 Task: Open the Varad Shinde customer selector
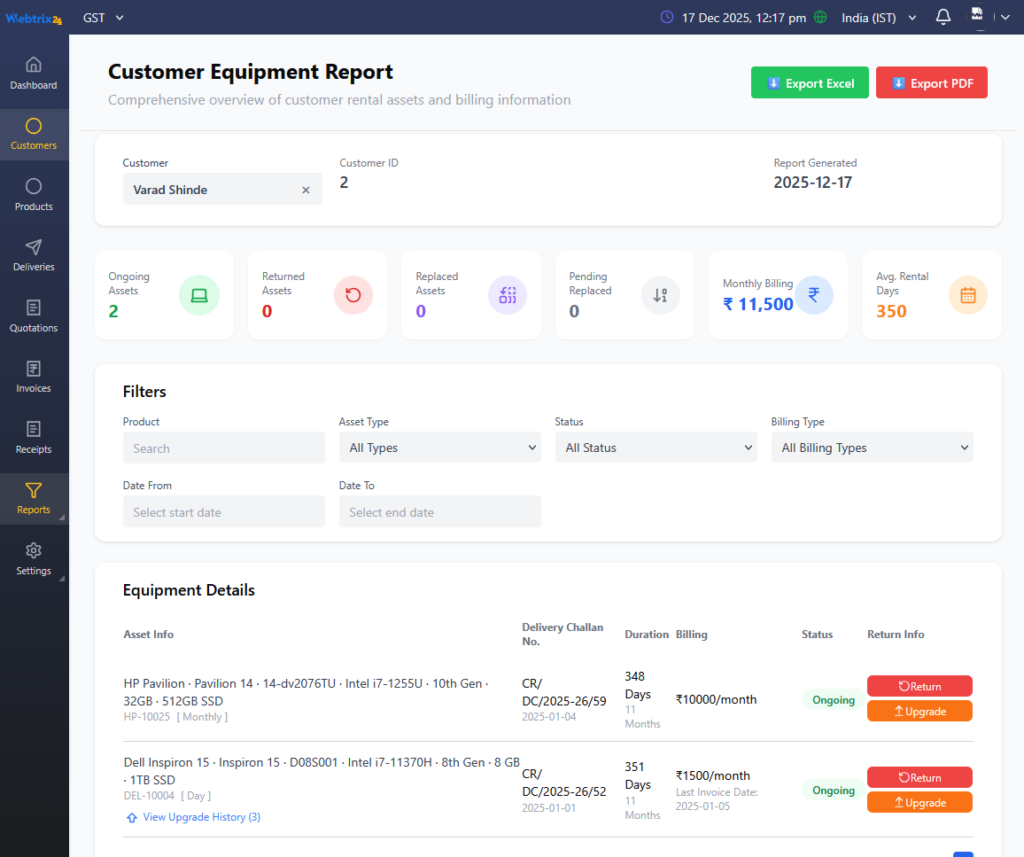coord(222,189)
